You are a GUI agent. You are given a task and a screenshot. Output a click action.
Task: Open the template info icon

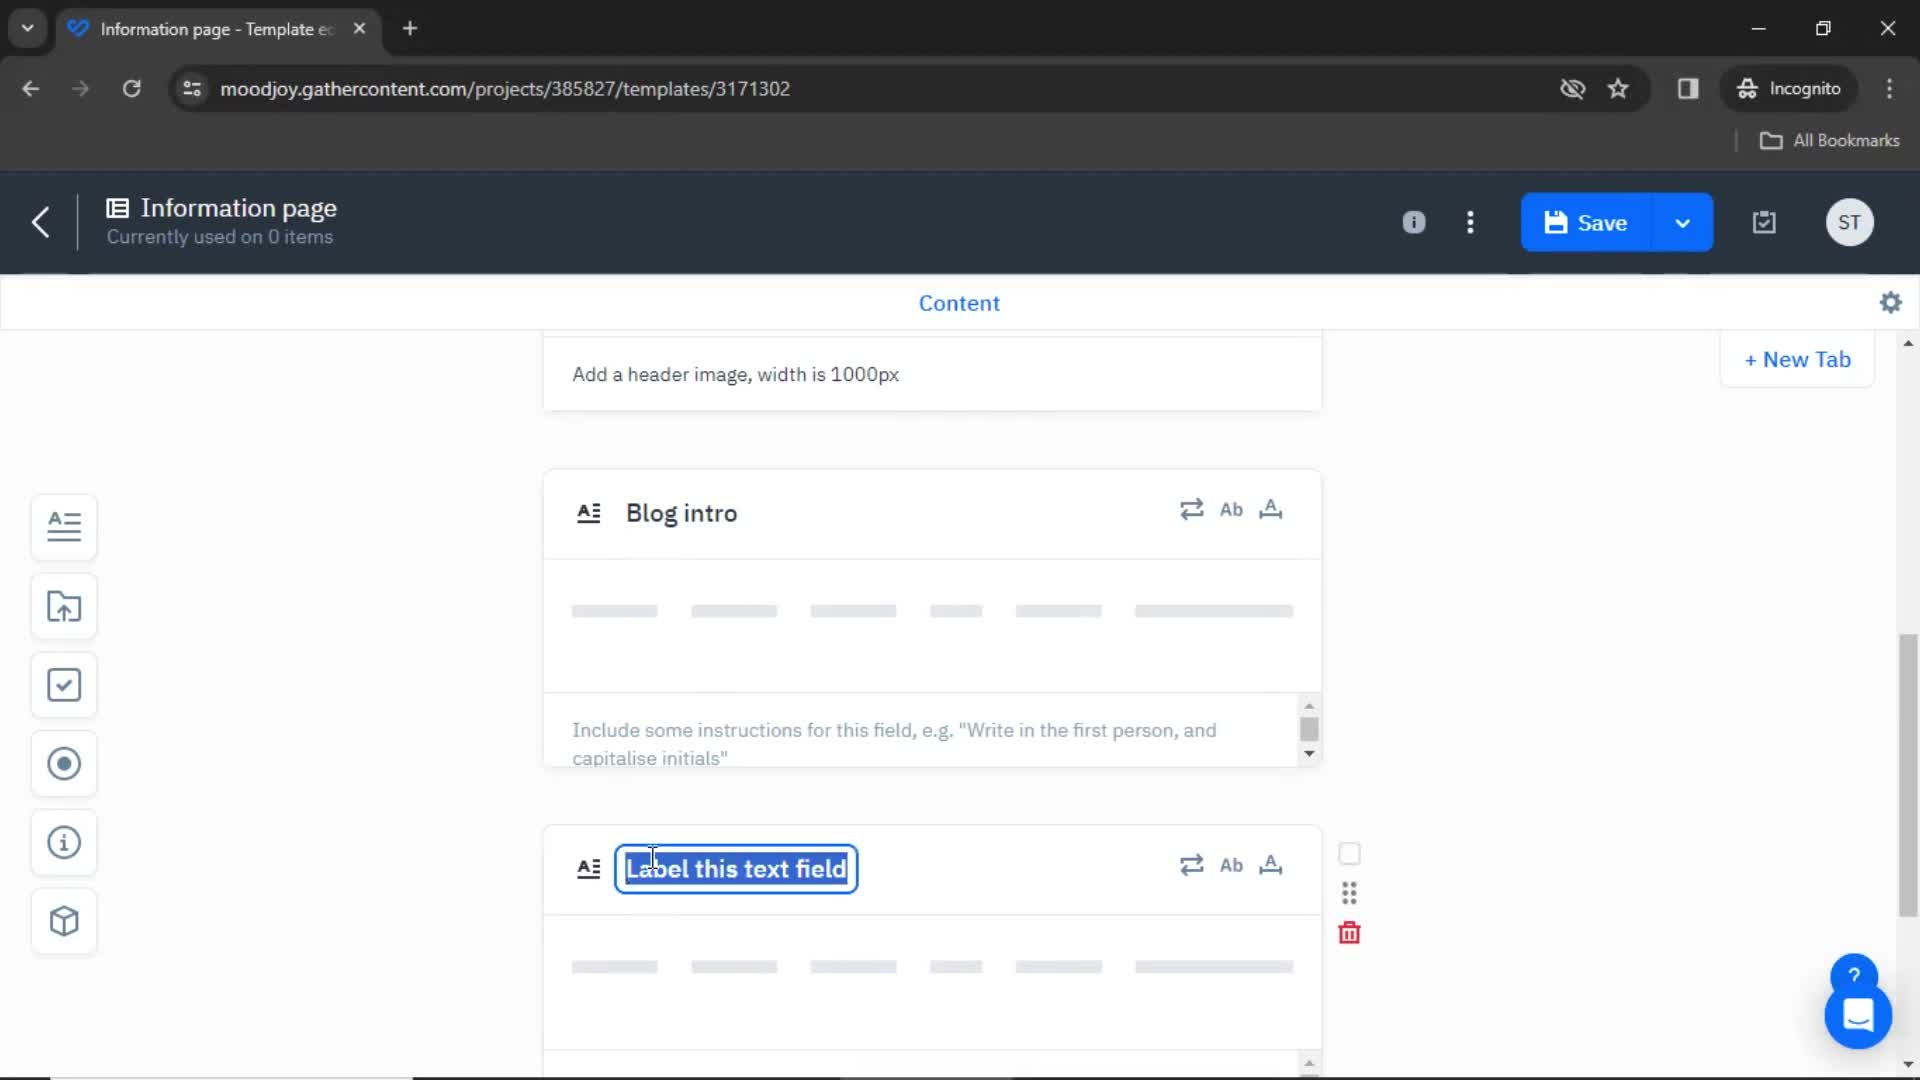[x=1413, y=222]
